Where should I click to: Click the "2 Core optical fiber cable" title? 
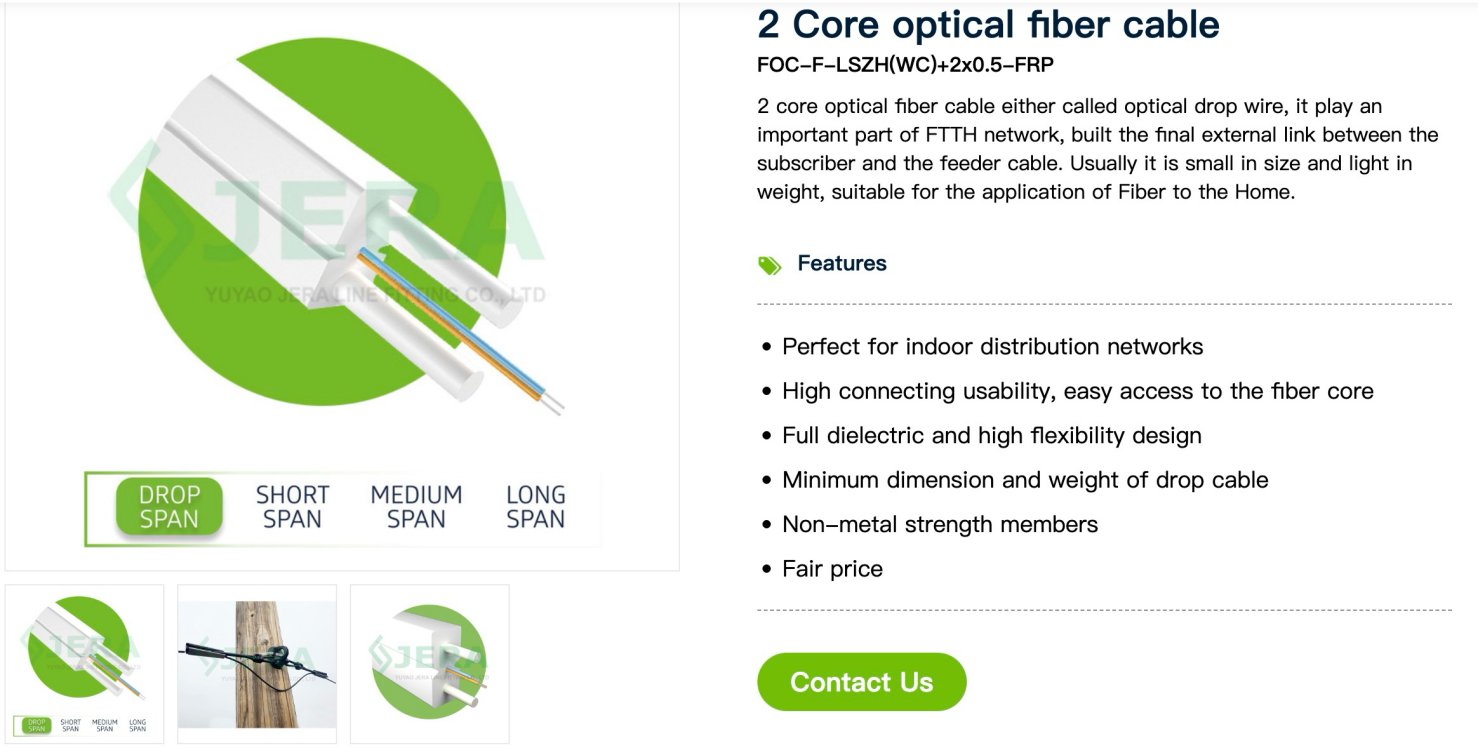(988, 24)
